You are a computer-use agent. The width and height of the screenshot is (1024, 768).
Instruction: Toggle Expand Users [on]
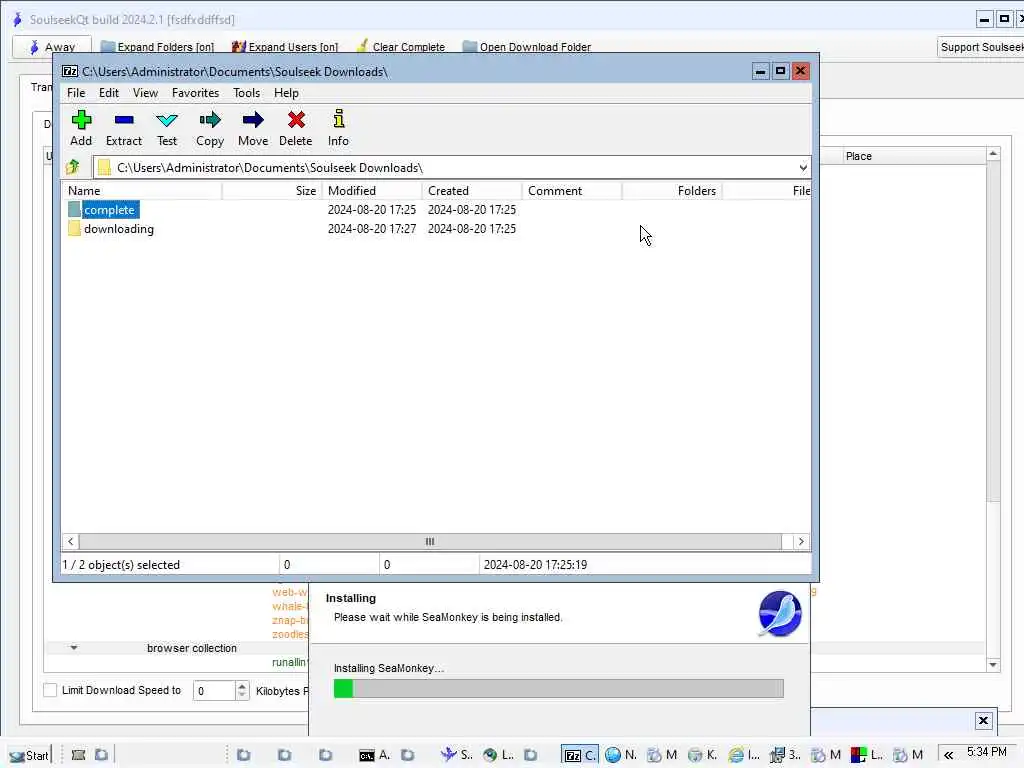pyautogui.click(x=285, y=47)
